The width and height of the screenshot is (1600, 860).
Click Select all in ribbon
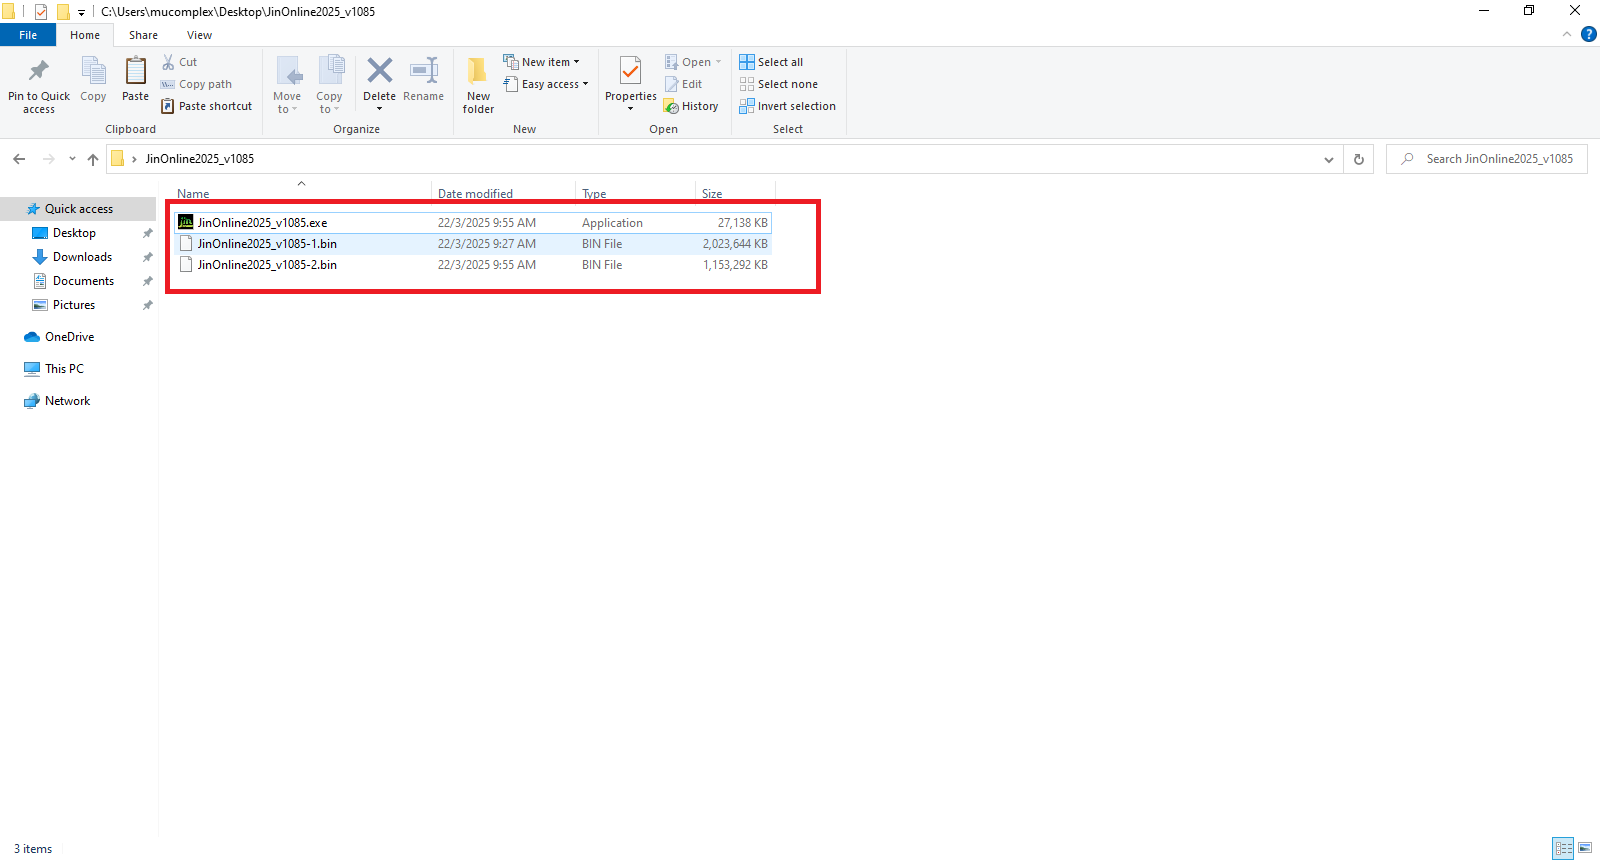[771, 62]
